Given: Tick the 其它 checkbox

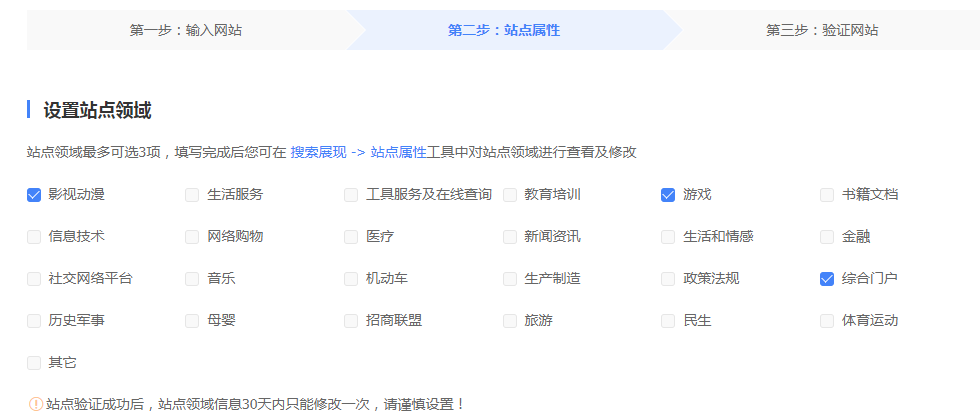Looking at the screenshot, I should 34,363.
